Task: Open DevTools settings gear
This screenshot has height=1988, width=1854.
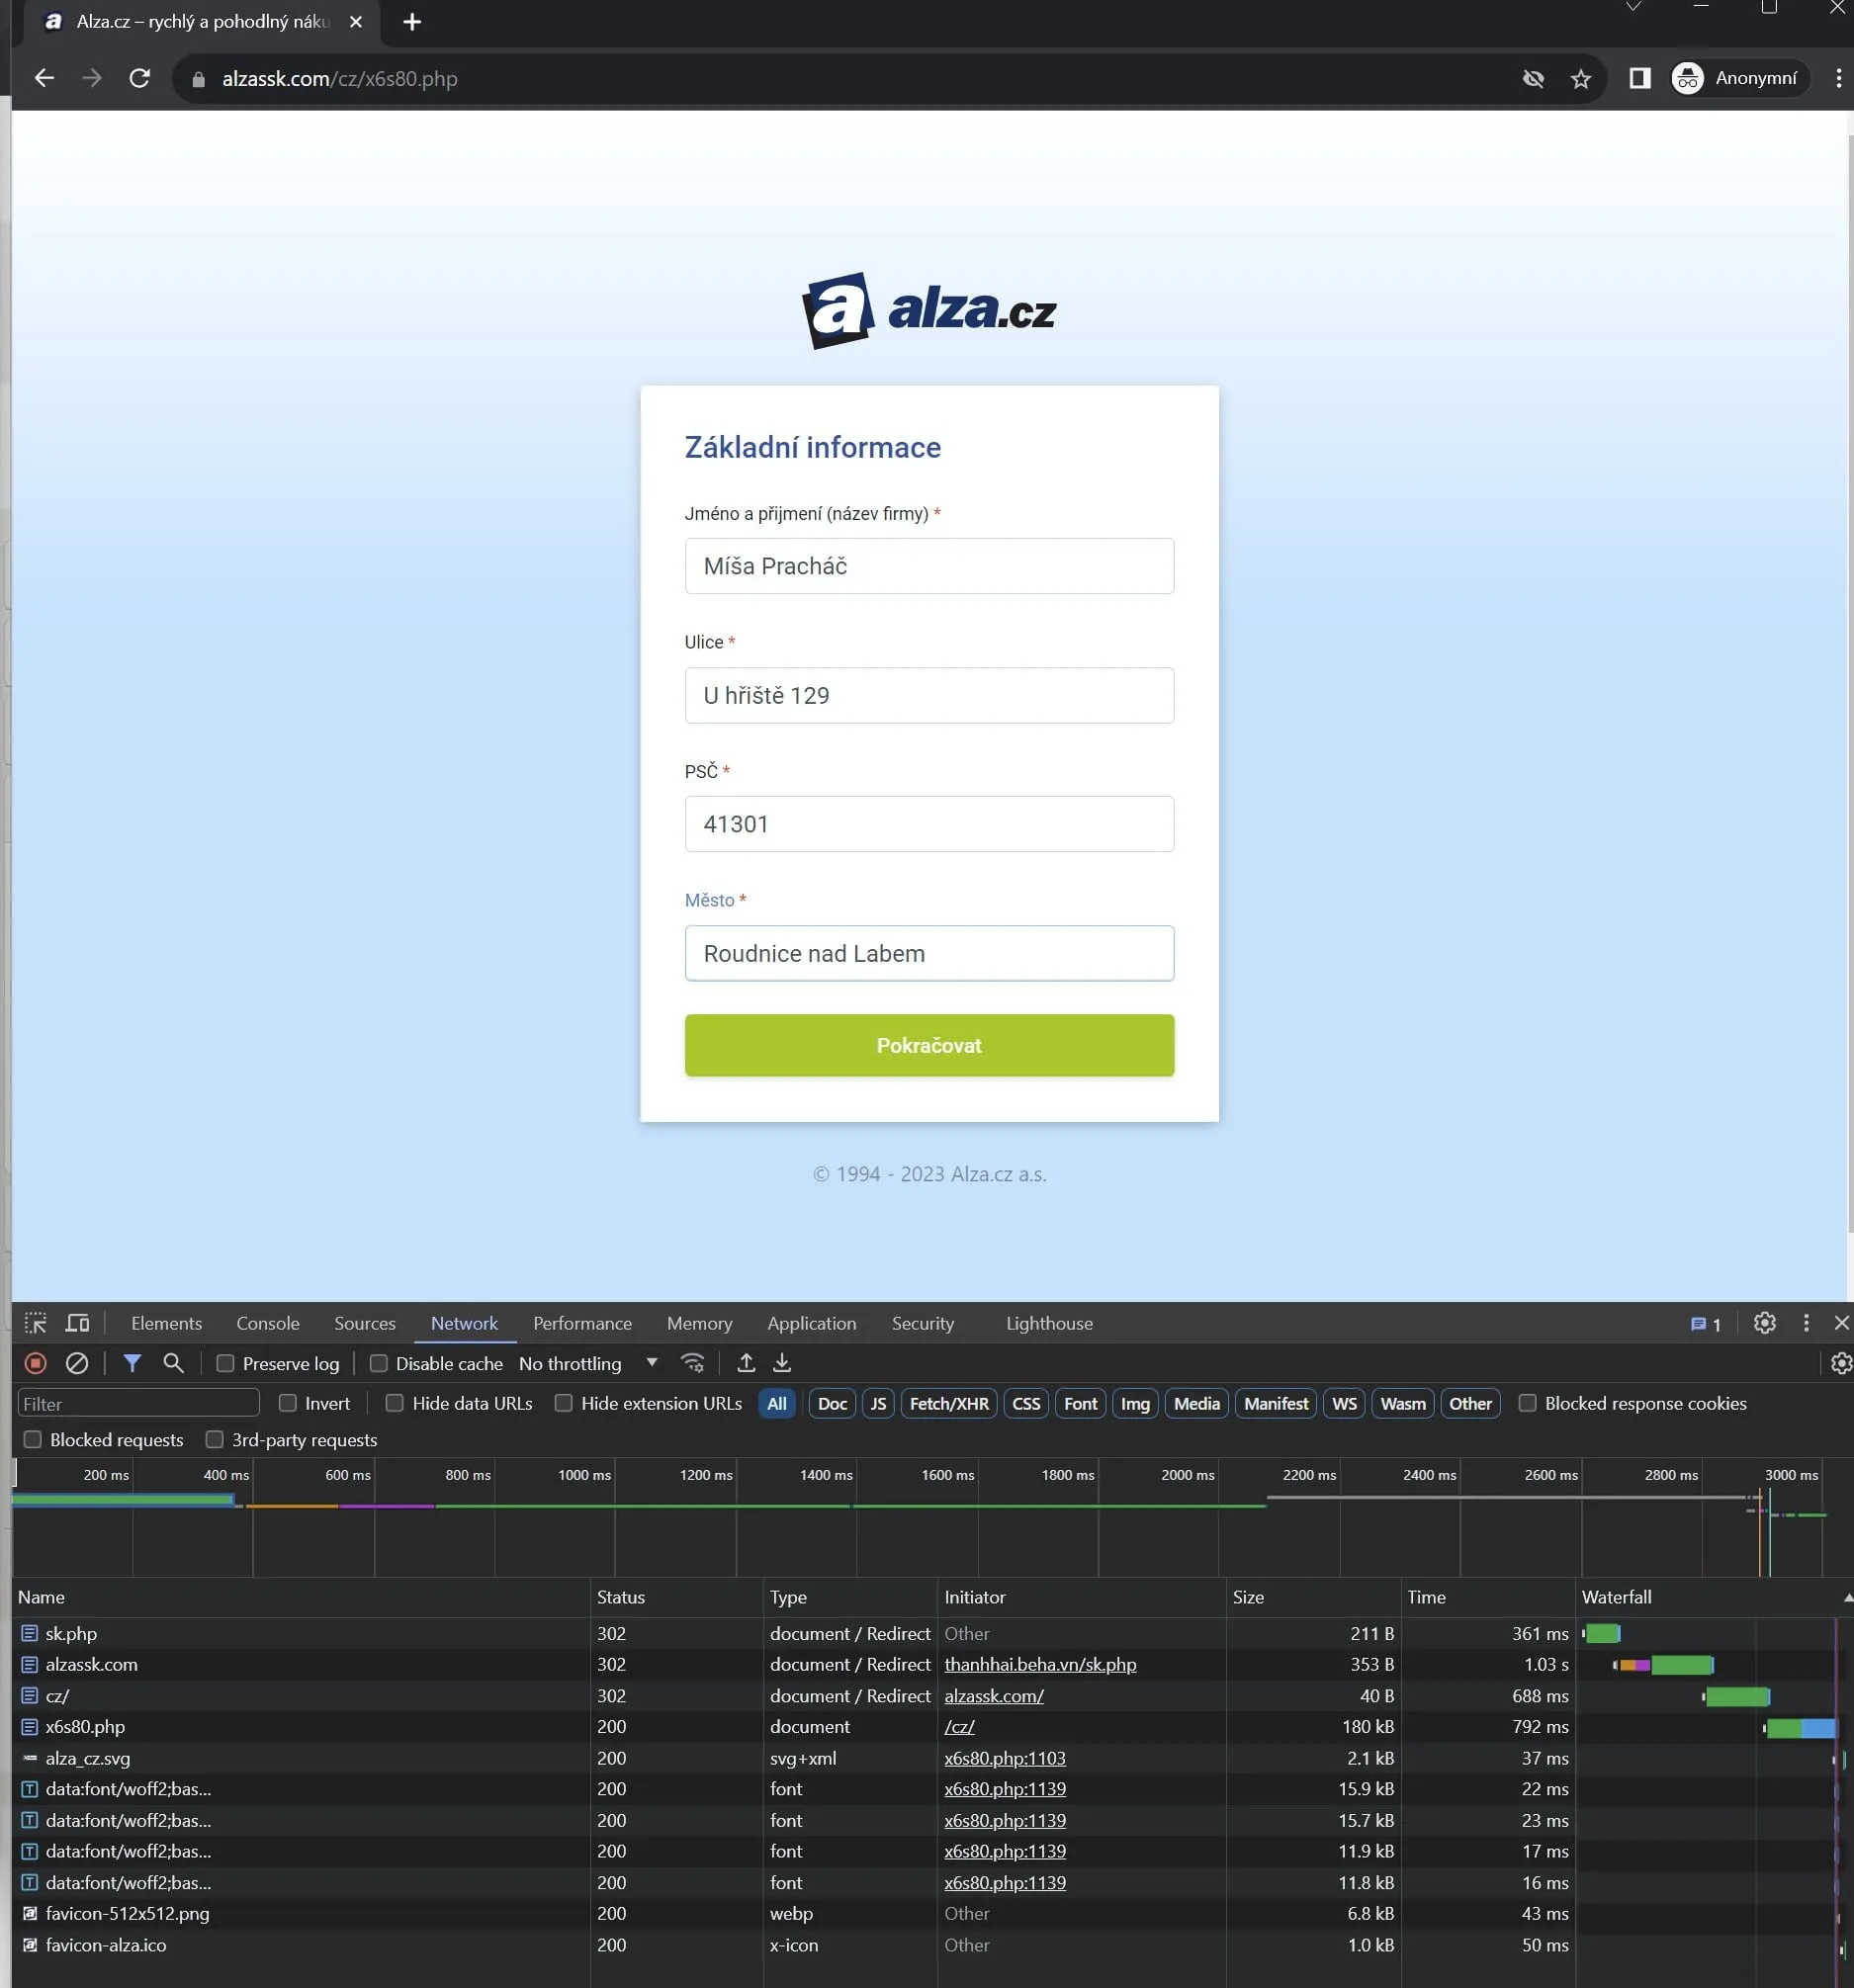Action: pyautogui.click(x=1765, y=1323)
